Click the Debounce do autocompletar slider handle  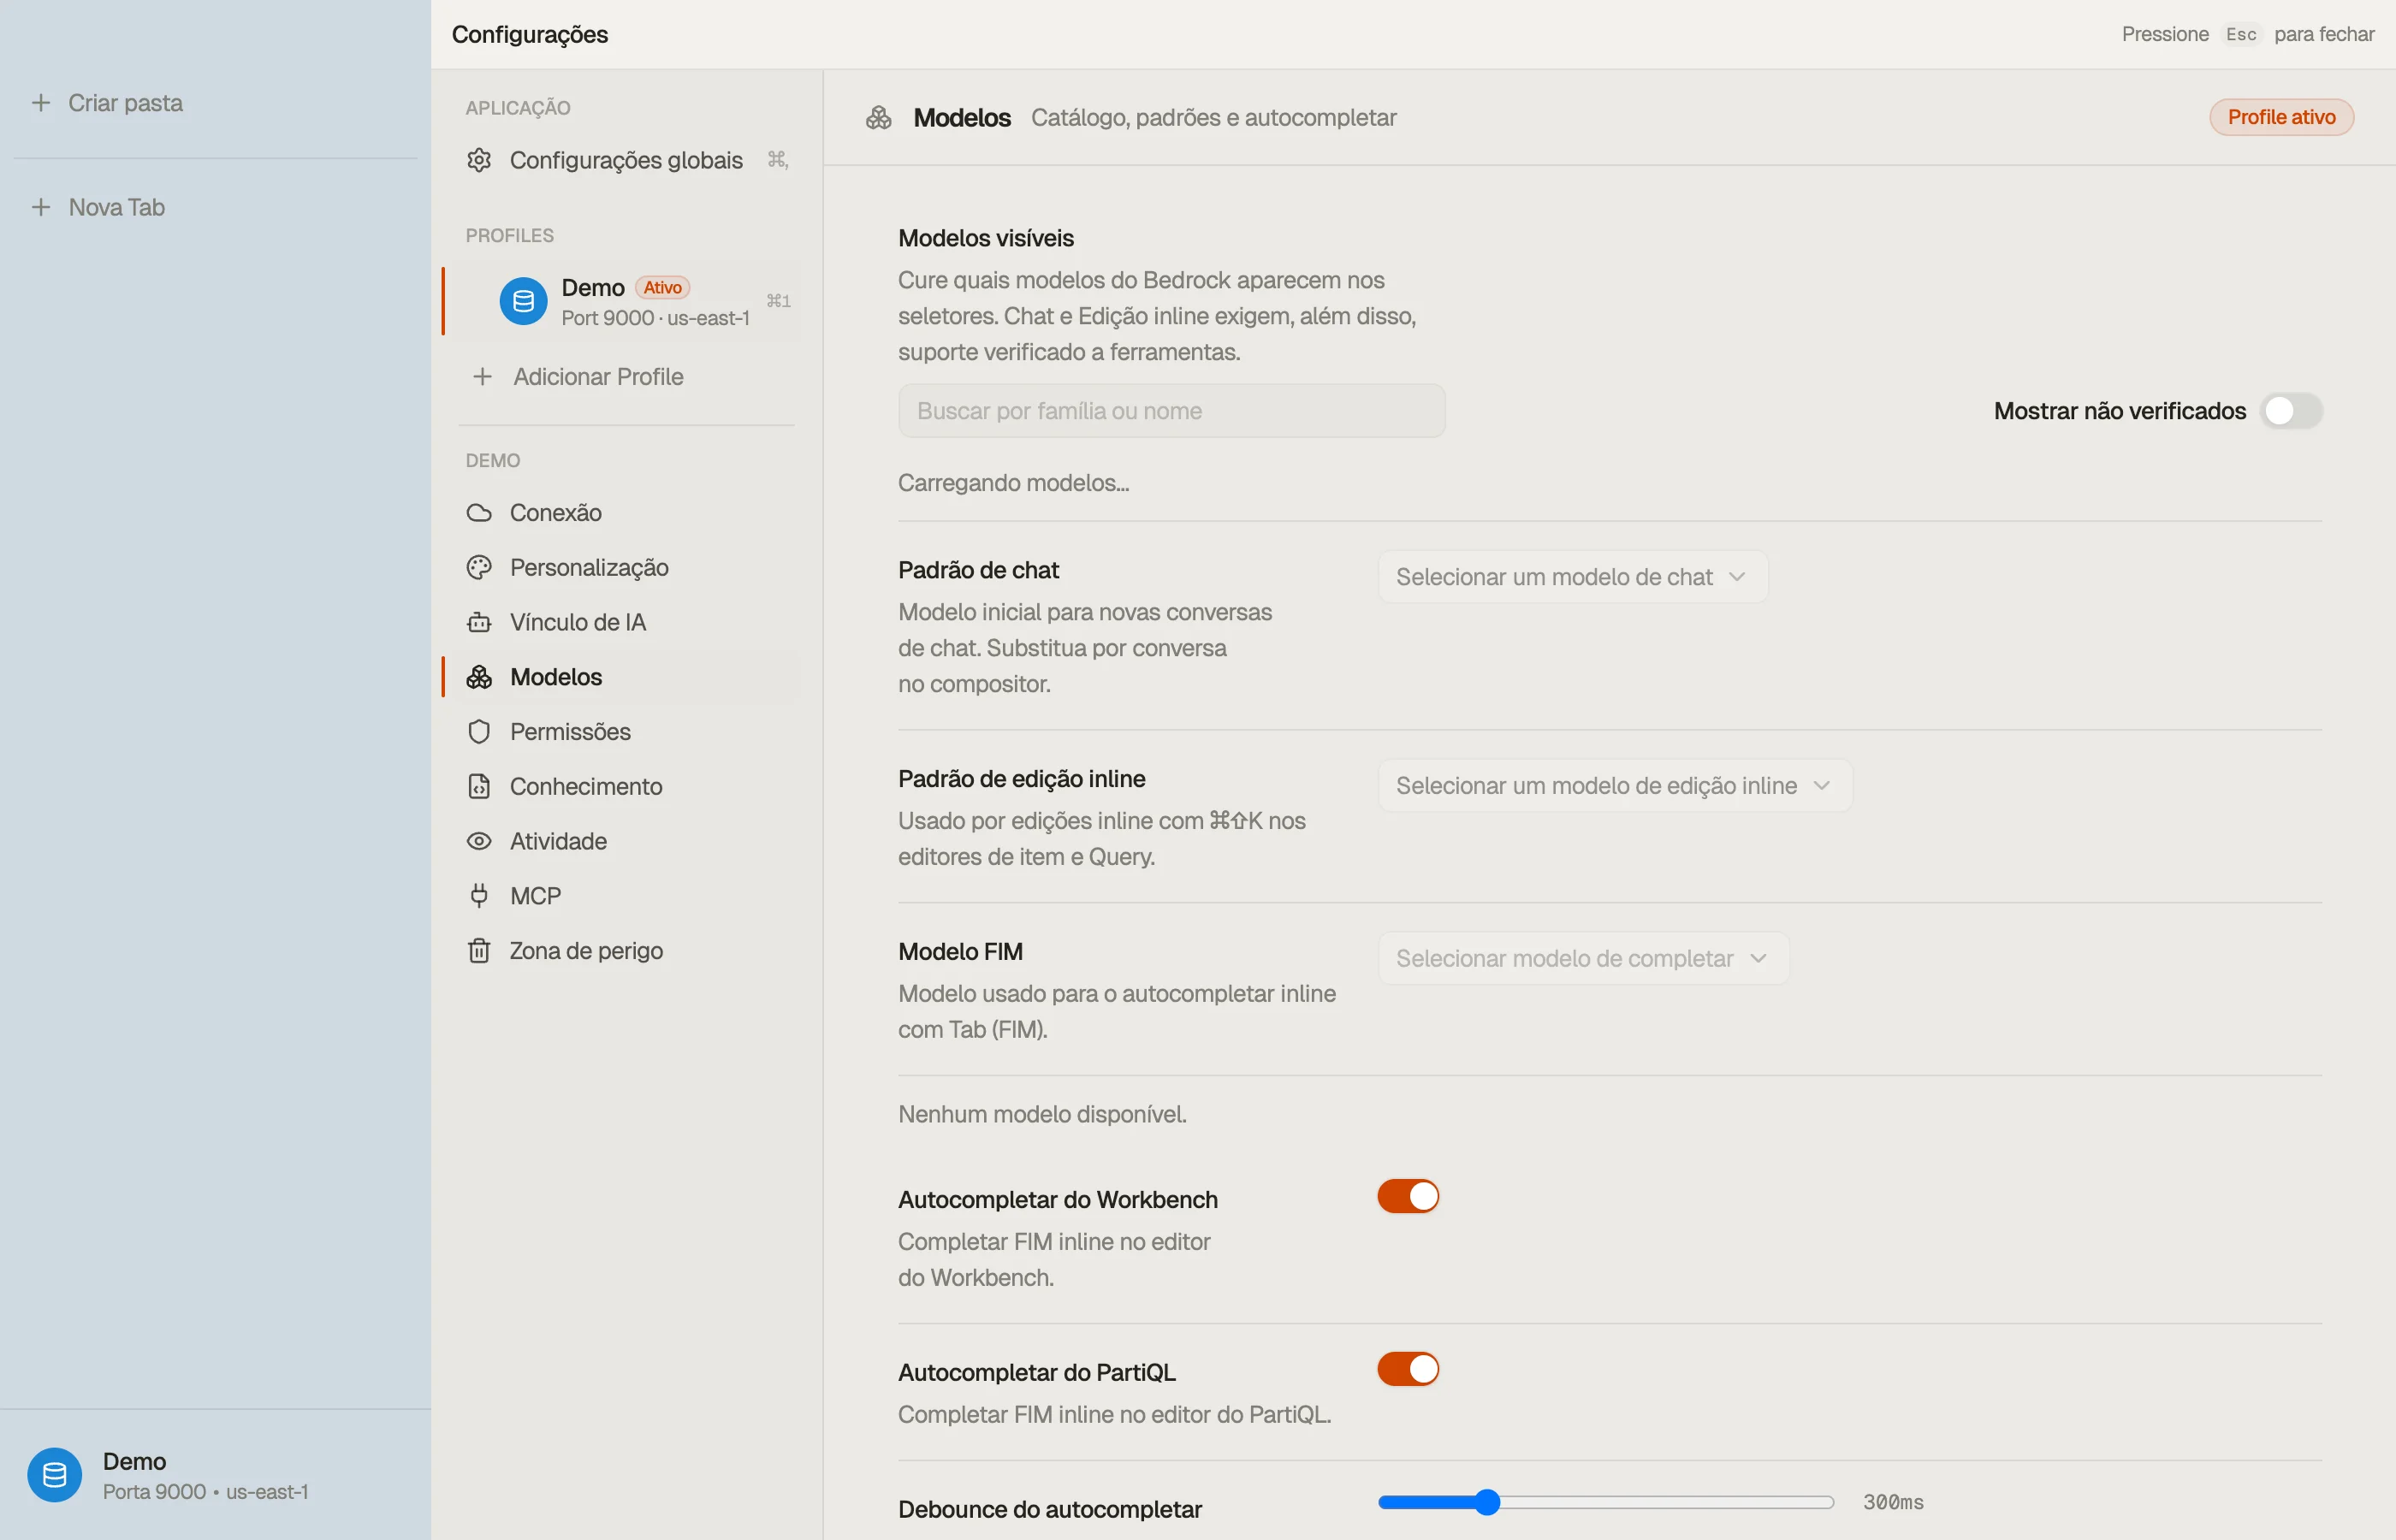tap(1488, 1502)
